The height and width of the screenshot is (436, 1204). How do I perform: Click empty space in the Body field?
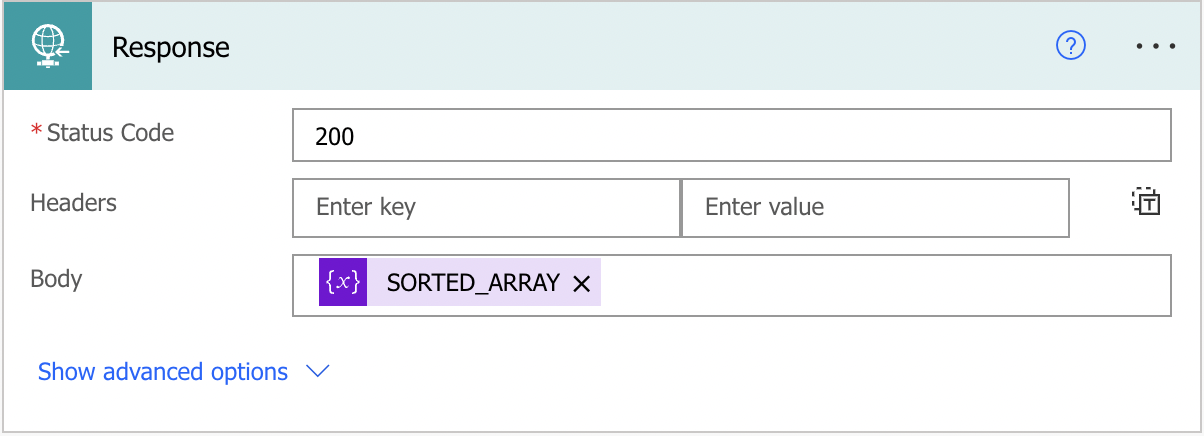pyautogui.click(x=880, y=285)
